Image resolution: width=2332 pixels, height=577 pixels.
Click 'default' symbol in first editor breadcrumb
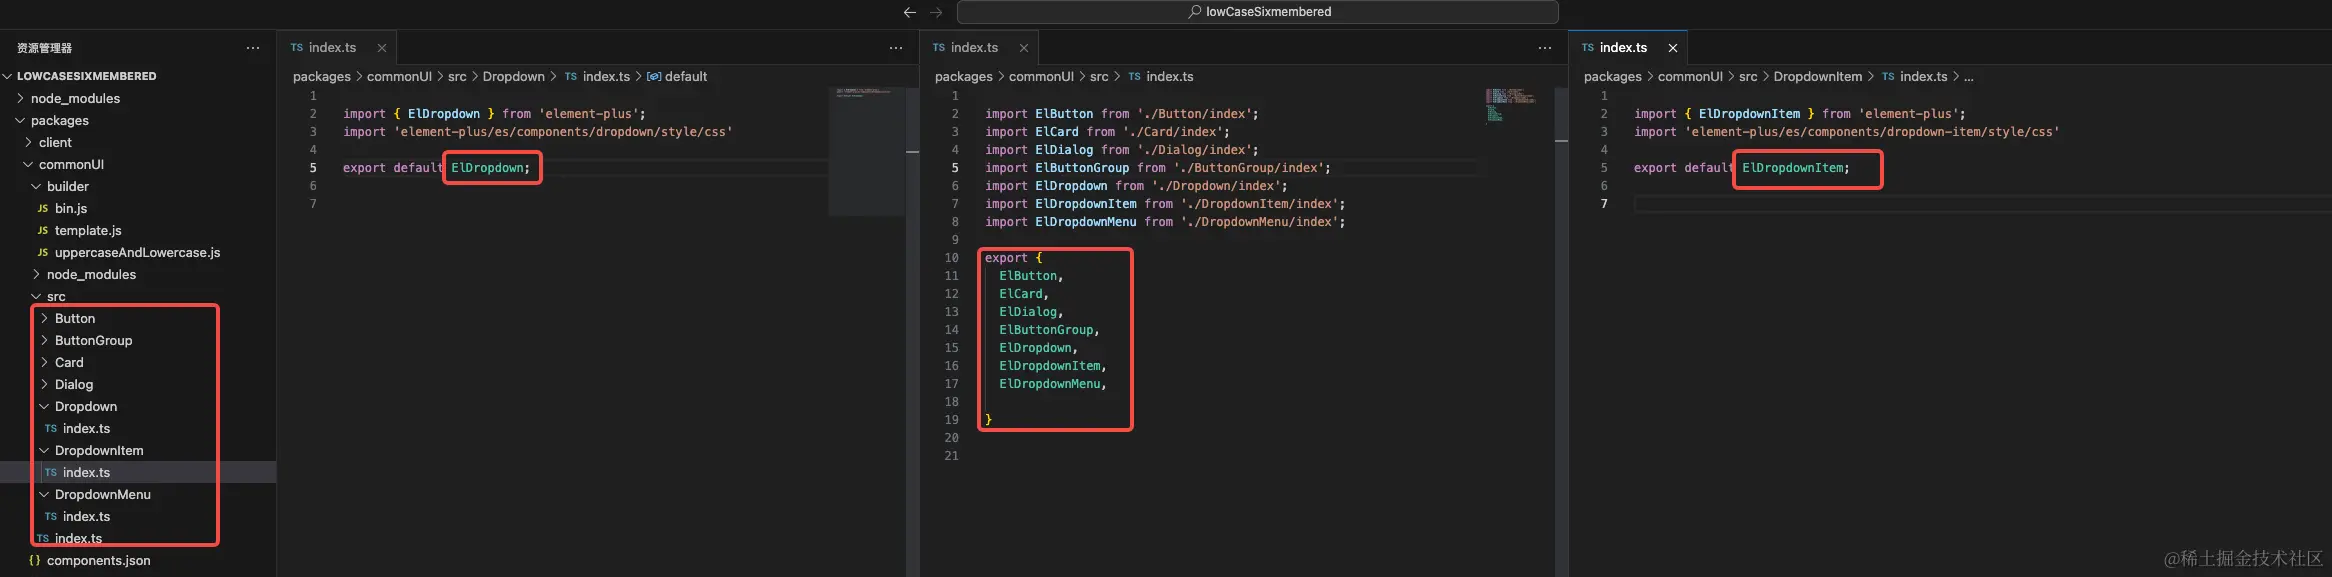tap(677, 76)
